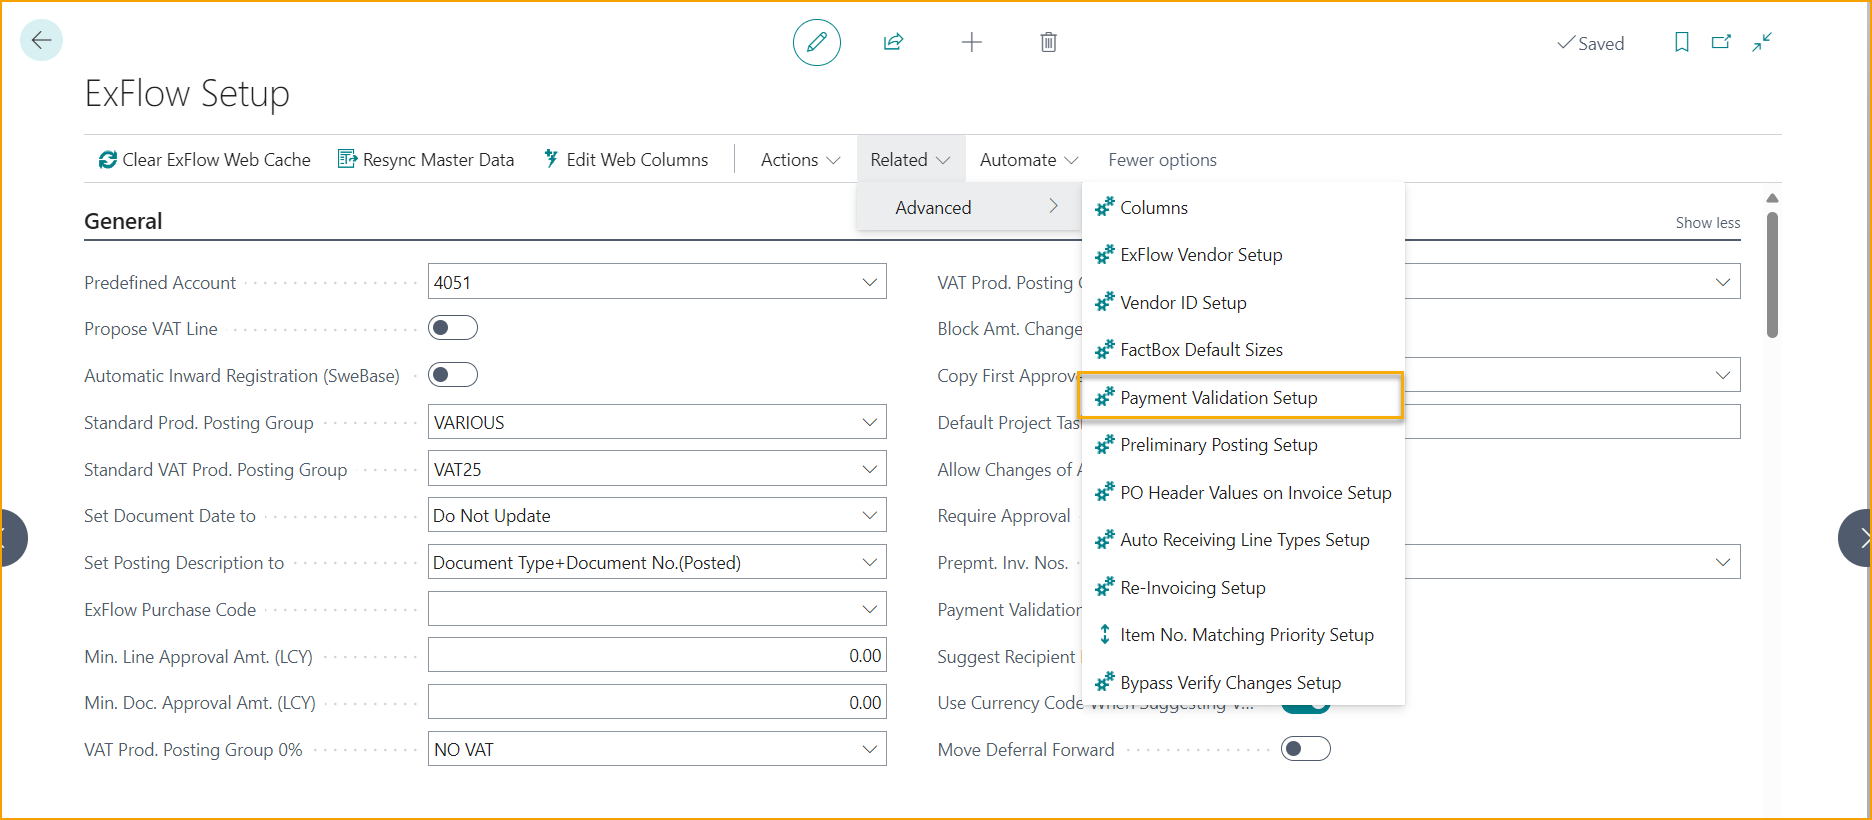Click the gear icon beside Auto Receiving Line Types
Image resolution: width=1872 pixels, height=820 pixels.
pyautogui.click(x=1104, y=539)
